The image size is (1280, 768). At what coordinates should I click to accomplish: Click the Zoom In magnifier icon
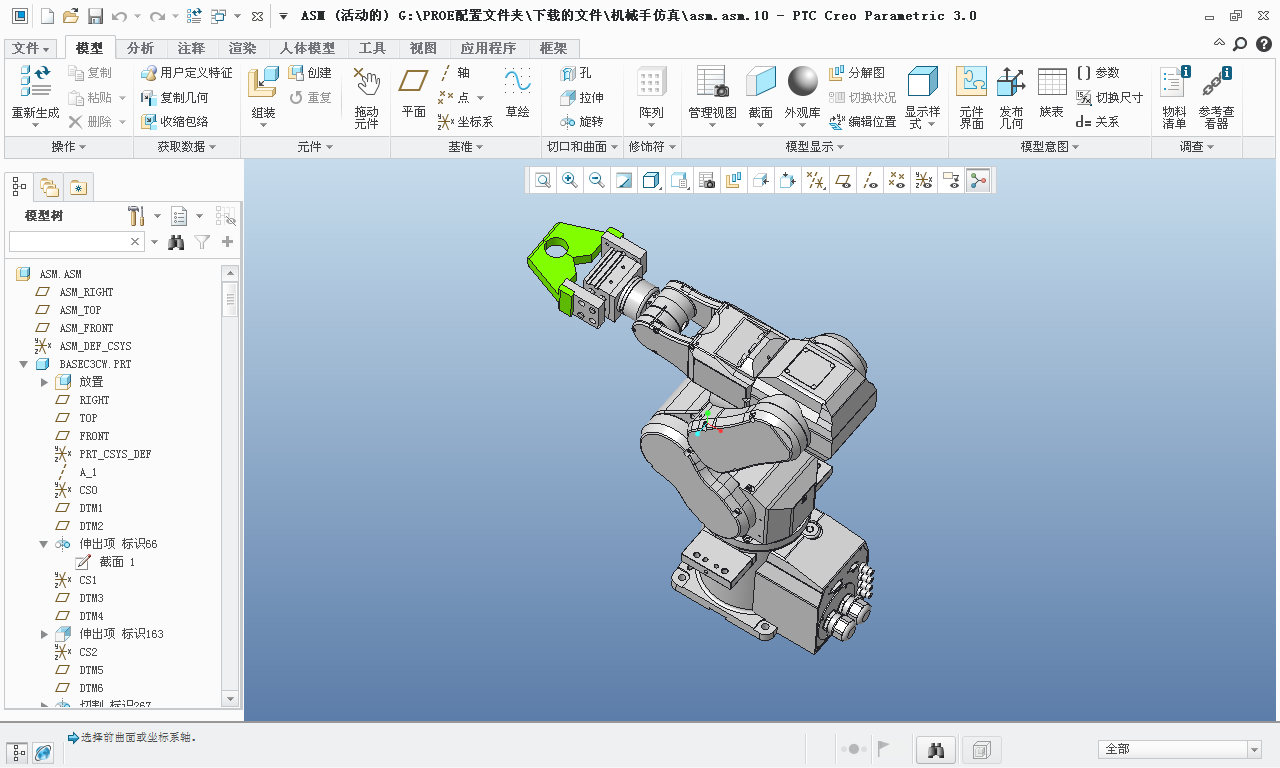click(569, 180)
